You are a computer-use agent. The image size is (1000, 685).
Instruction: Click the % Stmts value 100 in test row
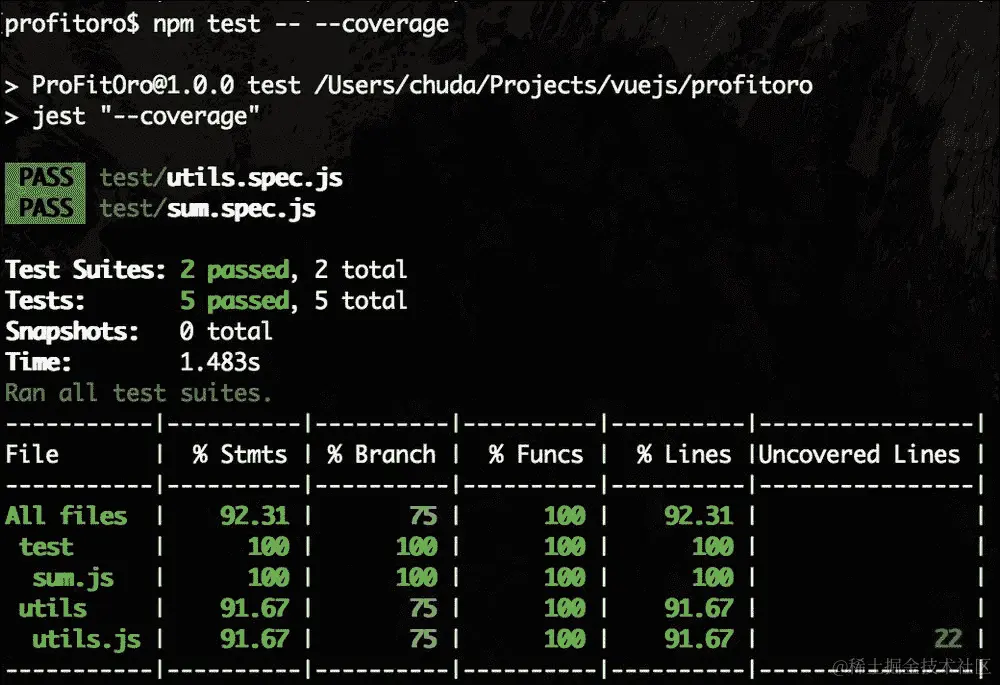(268, 547)
